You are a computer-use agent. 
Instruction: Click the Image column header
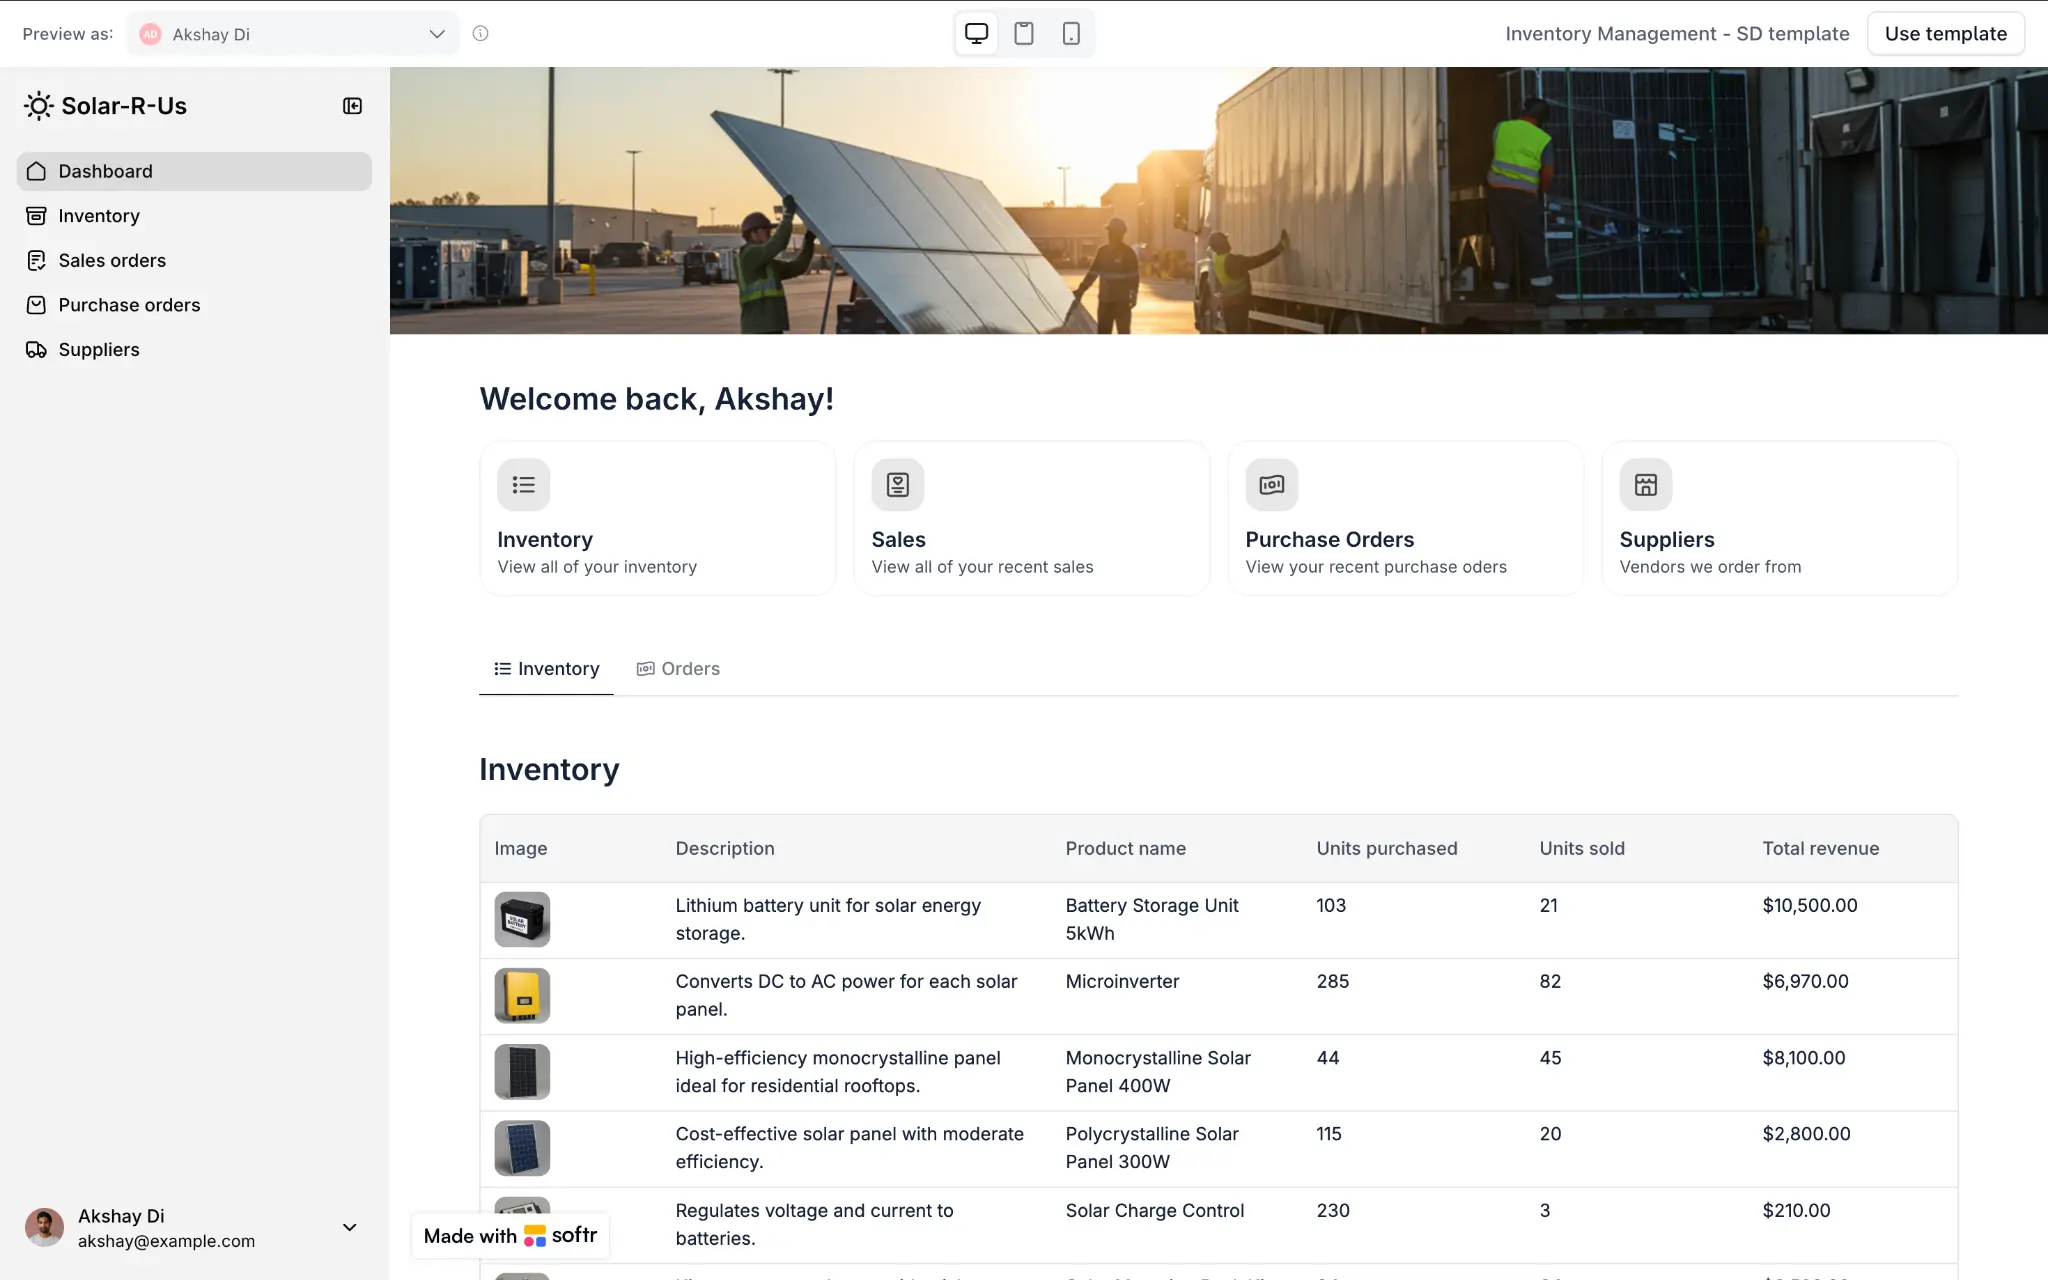(x=521, y=848)
